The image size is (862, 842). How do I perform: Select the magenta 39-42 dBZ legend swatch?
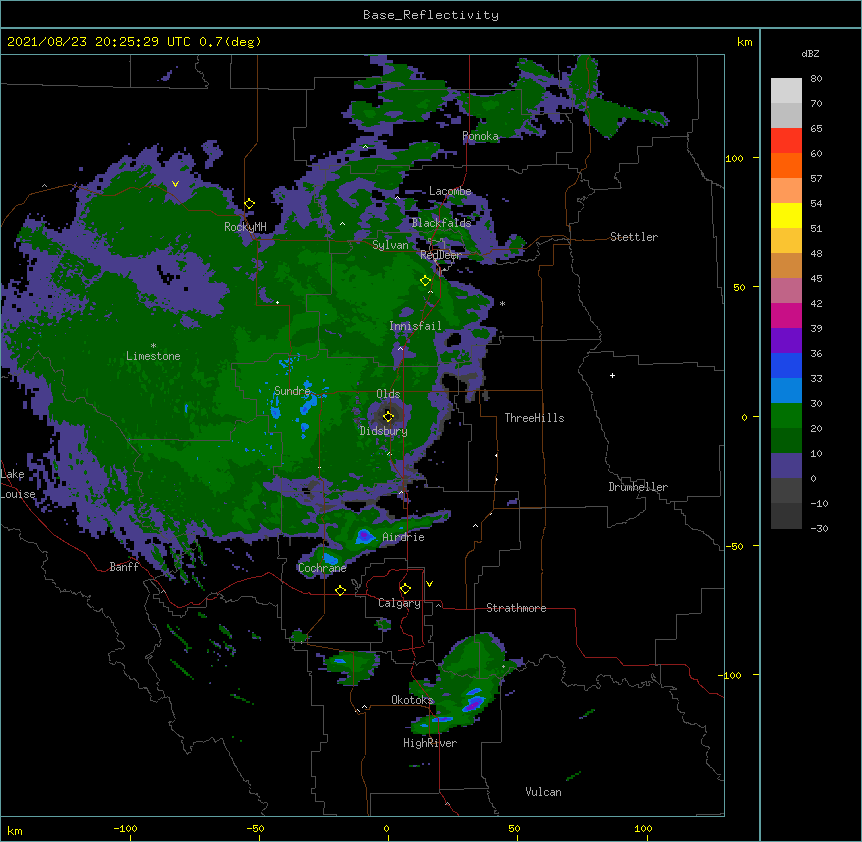[786, 315]
